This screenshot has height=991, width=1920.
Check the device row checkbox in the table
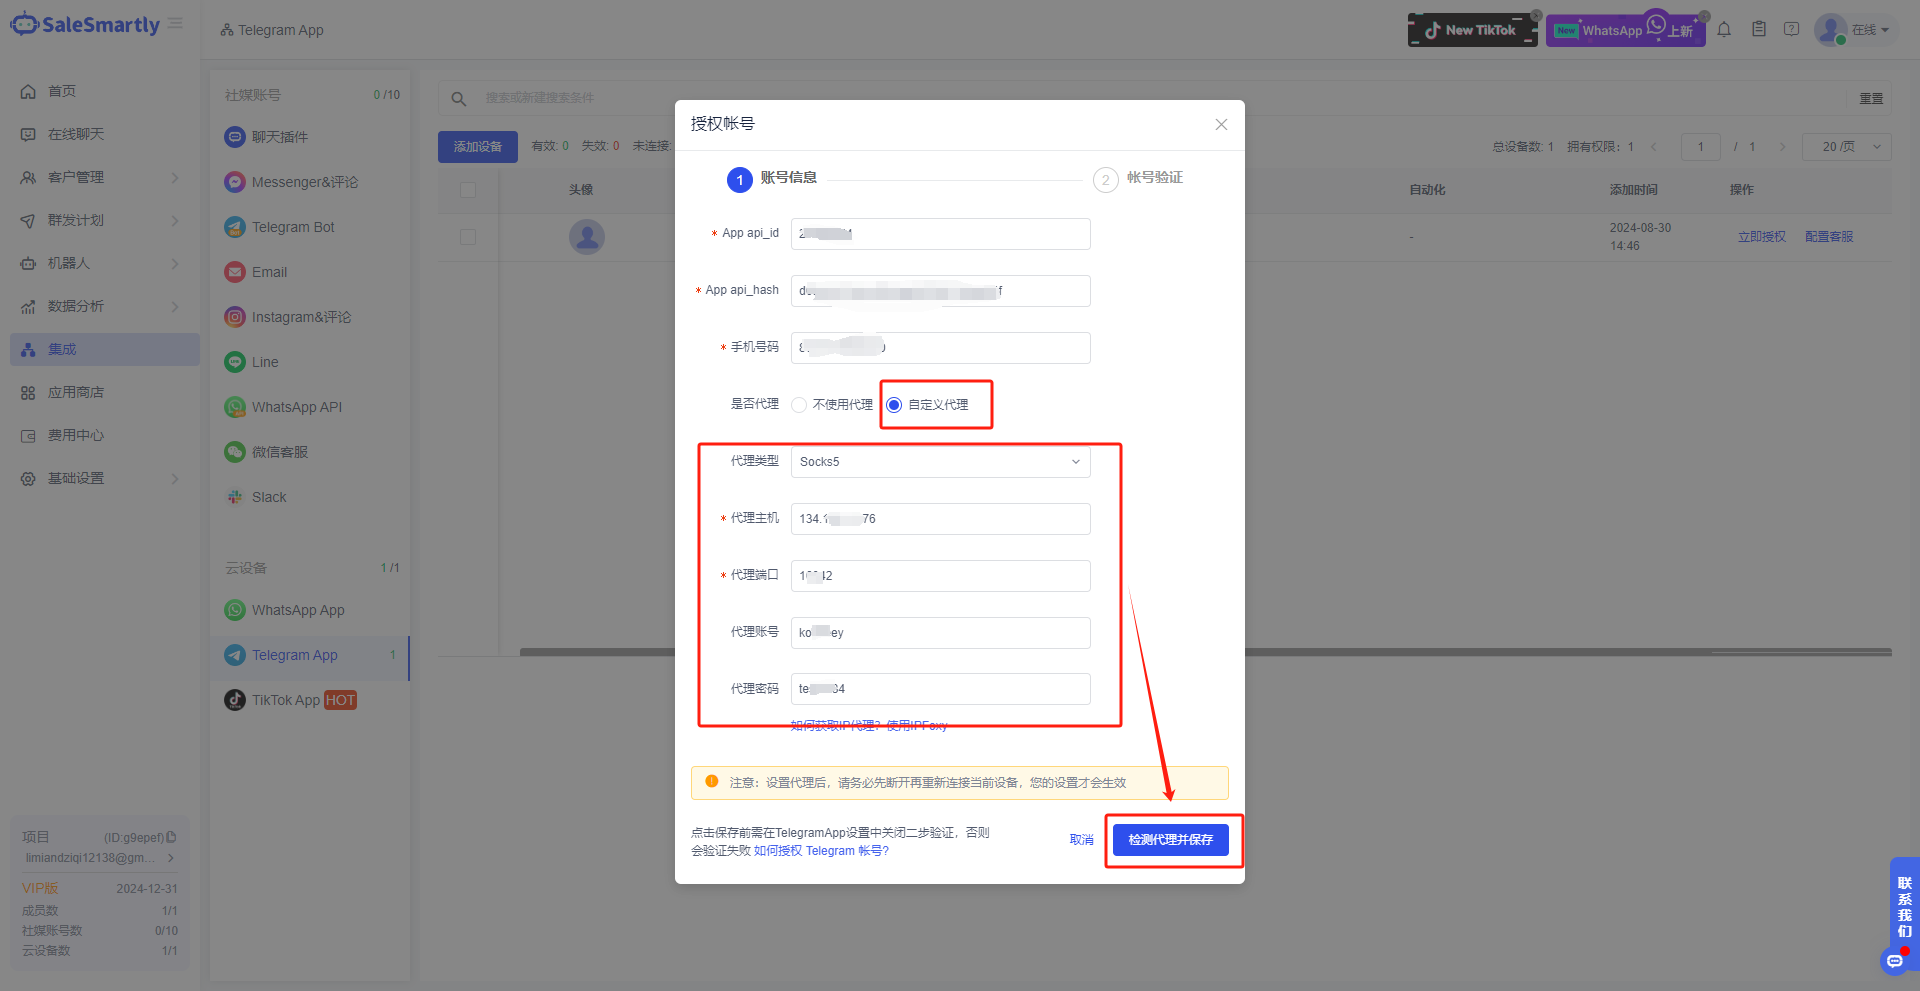click(468, 237)
